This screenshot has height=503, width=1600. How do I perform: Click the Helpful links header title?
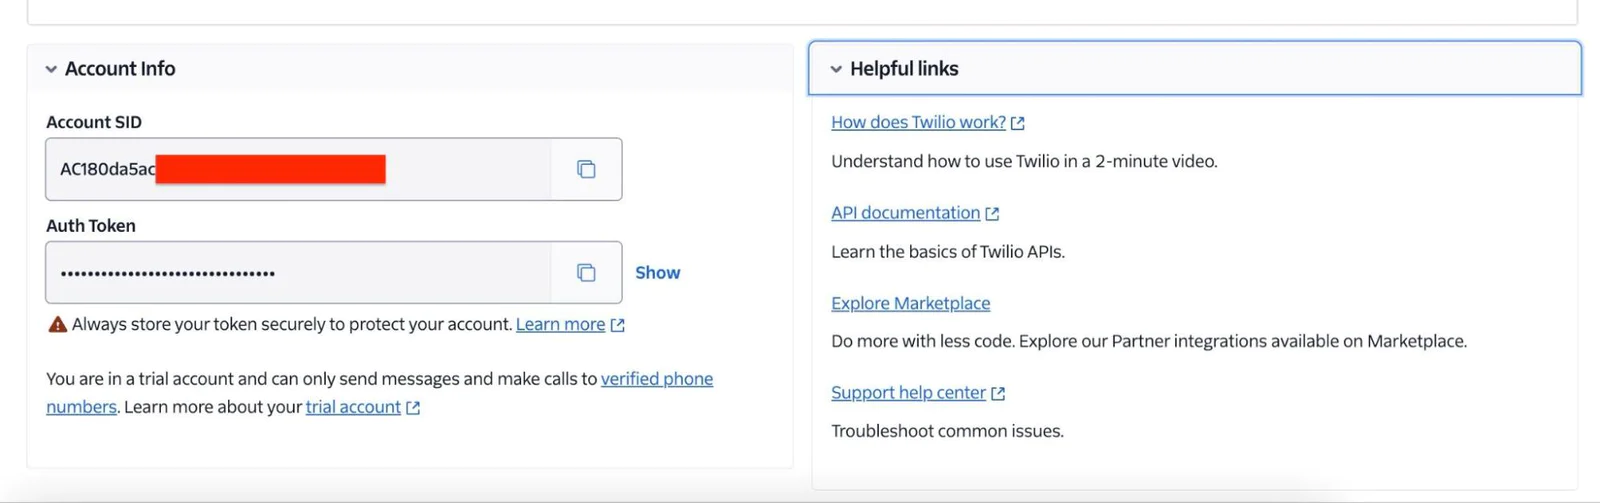(x=904, y=69)
